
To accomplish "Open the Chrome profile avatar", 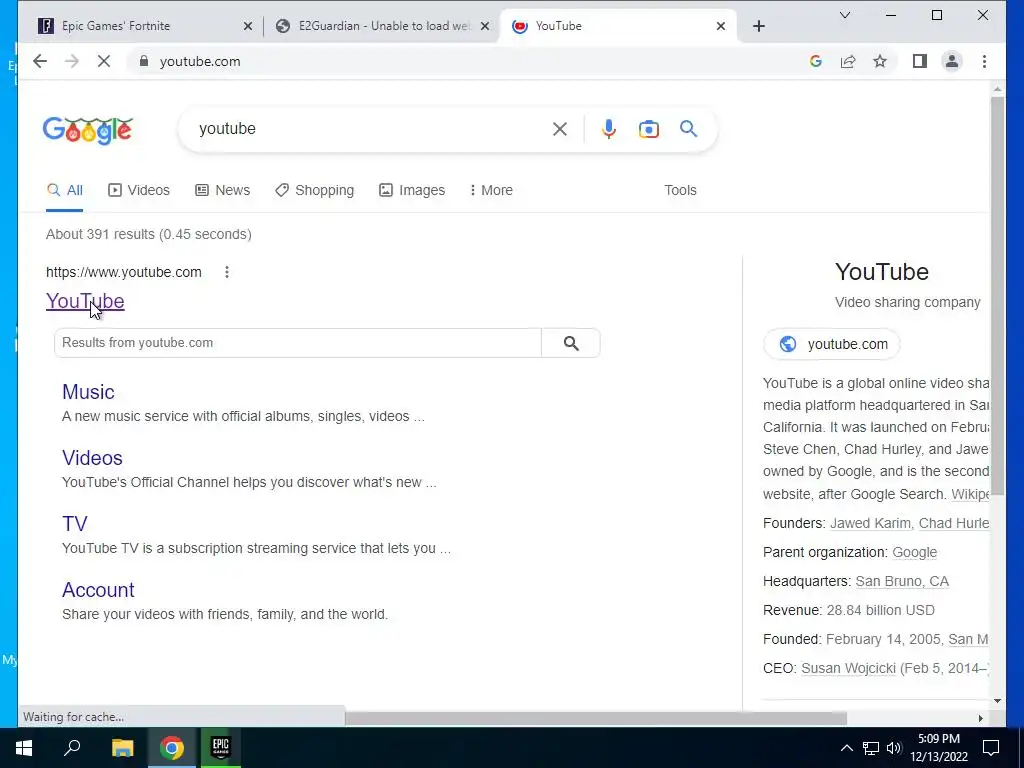I will [x=952, y=61].
